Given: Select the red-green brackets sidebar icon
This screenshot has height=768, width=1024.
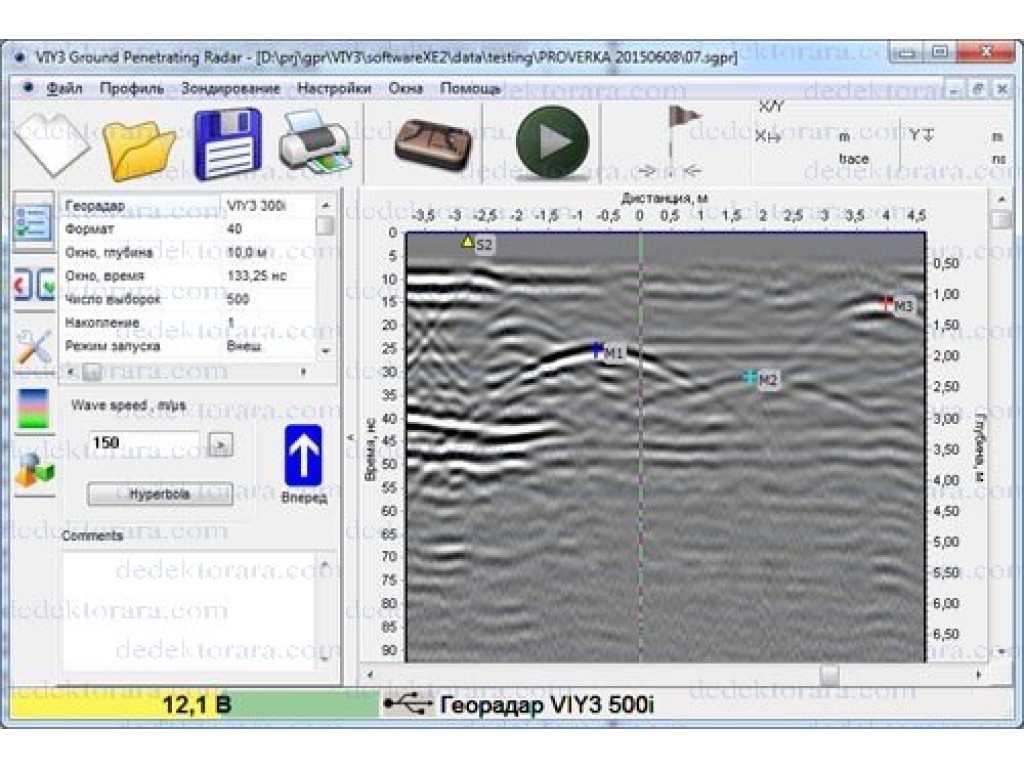Looking at the screenshot, I should [34, 285].
